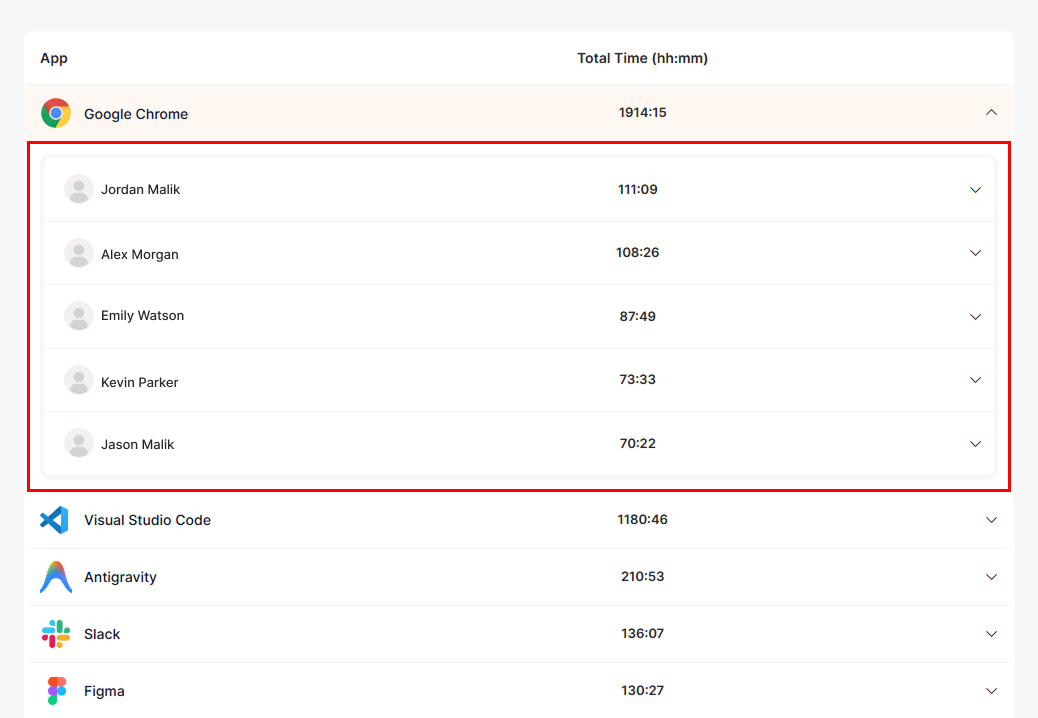Select the Alex Morgan user name
Viewport: 1038px width, 718px height.
coord(140,254)
